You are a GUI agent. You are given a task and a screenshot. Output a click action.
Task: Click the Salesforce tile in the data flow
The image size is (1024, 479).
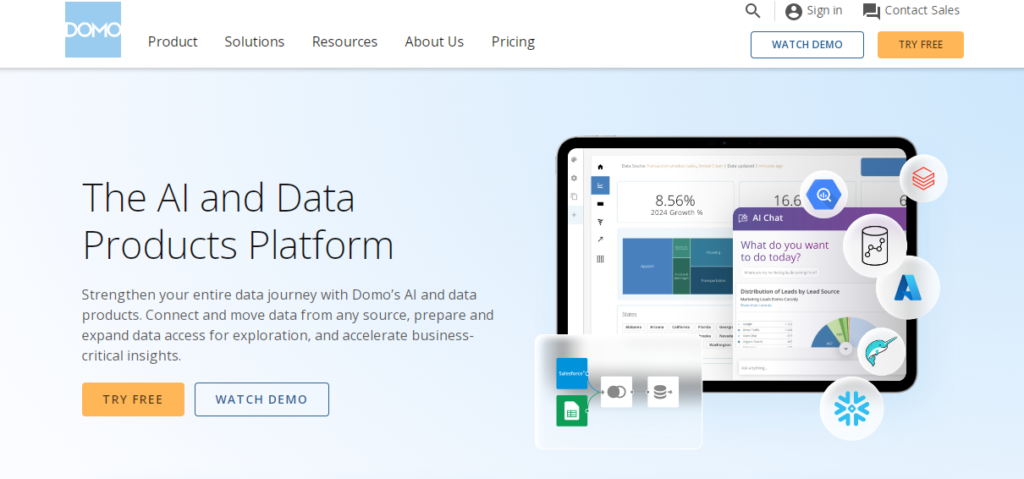(571, 374)
